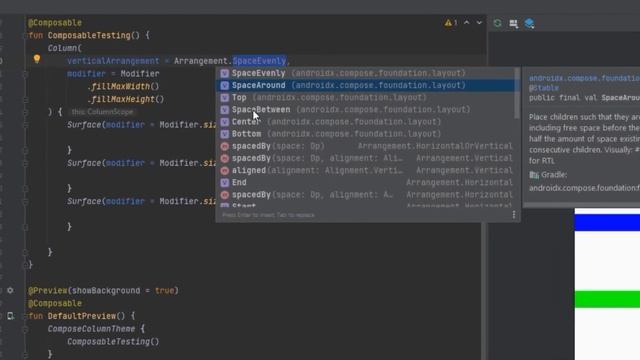640x360 pixels.
Task: Click @Preview(showBackground = true) annotation
Action: pos(103,291)
